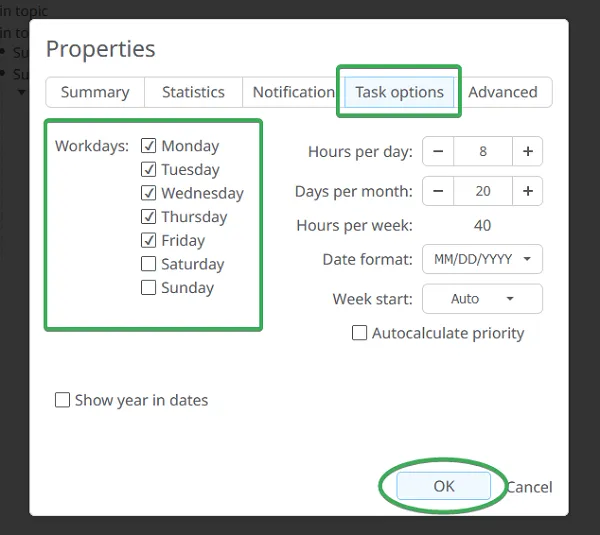Tick the Sunday workday checkbox
Viewport: 600px width, 535px height.
pos(149,288)
